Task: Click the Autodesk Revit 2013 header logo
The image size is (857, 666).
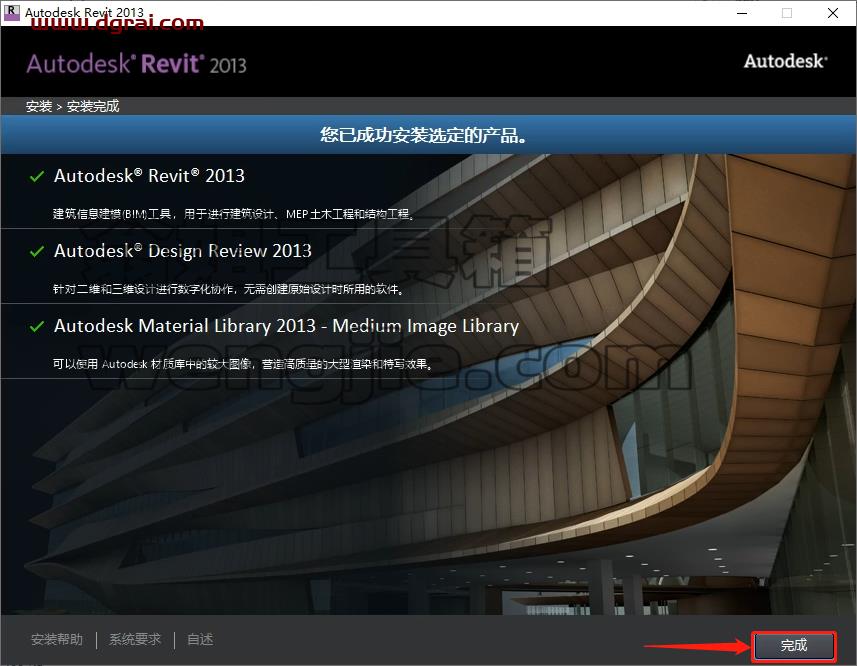Action: pyautogui.click(x=137, y=64)
